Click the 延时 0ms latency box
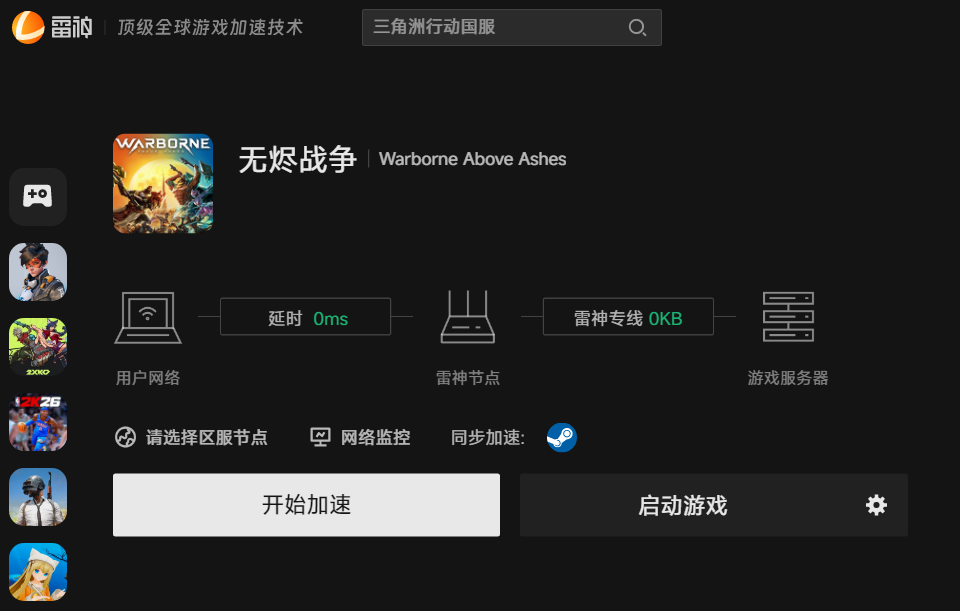 click(306, 317)
